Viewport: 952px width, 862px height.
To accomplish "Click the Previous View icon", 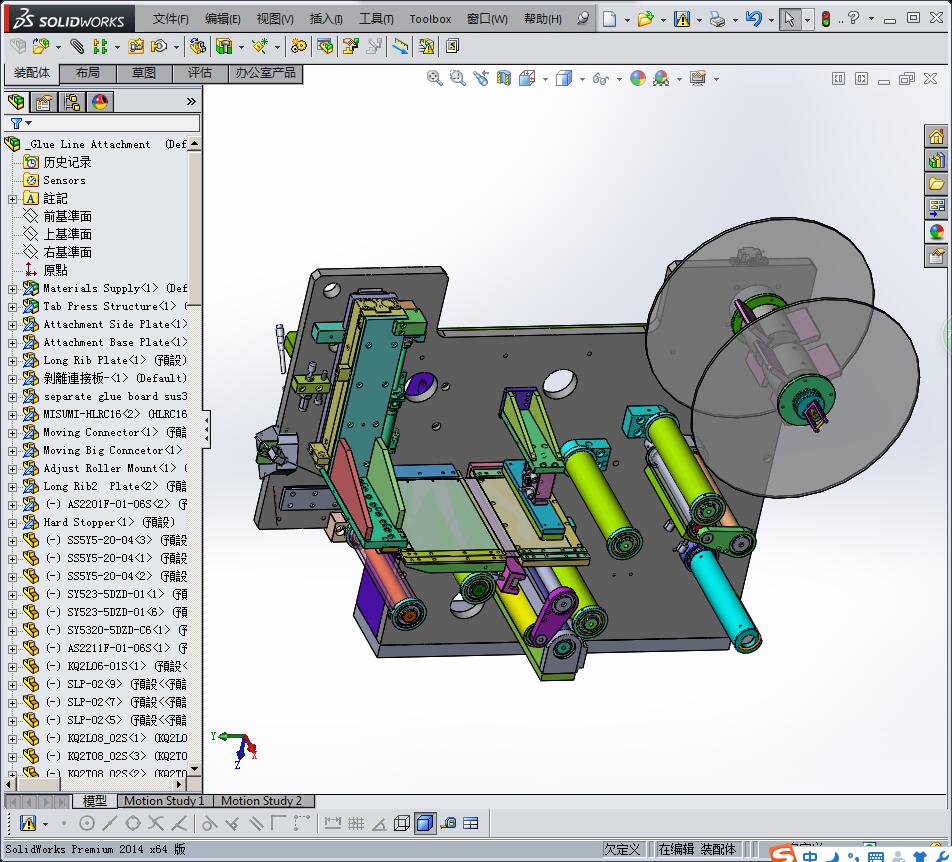I will coord(481,78).
